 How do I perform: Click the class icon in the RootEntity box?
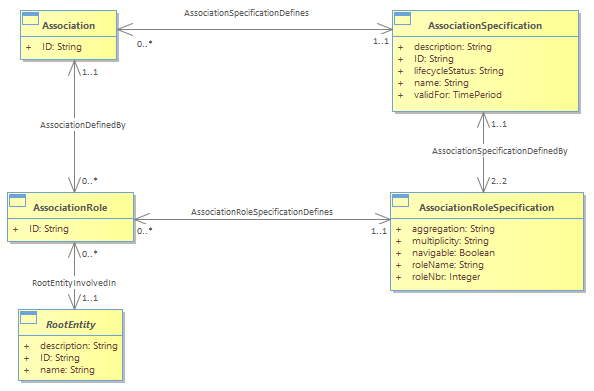point(28,317)
